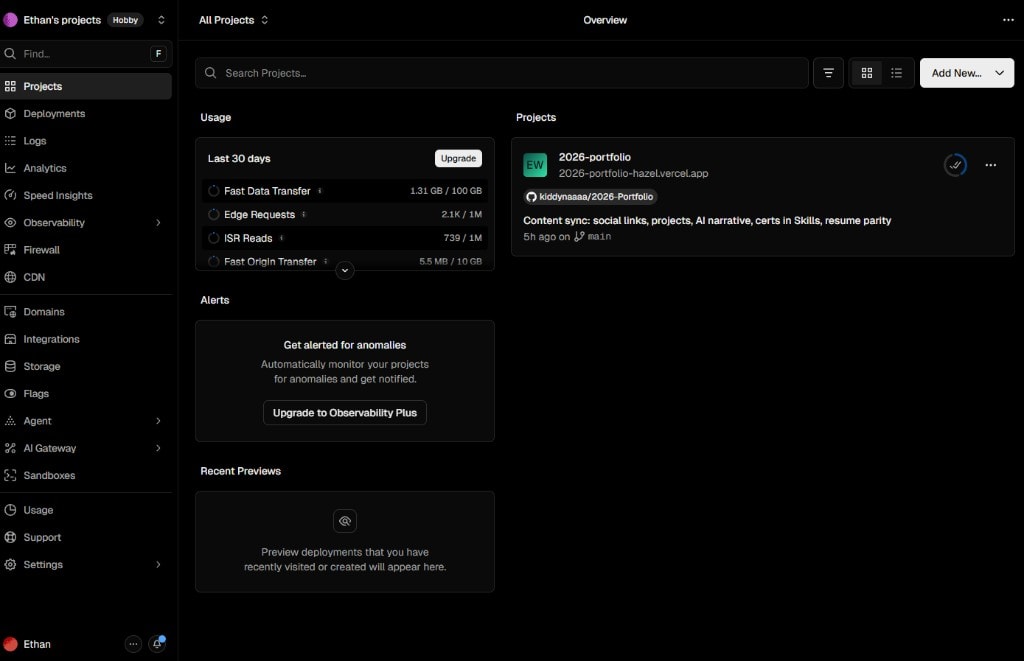Click the EW project avatar
This screenshot has width=1024, height=661.
[535, 165]
